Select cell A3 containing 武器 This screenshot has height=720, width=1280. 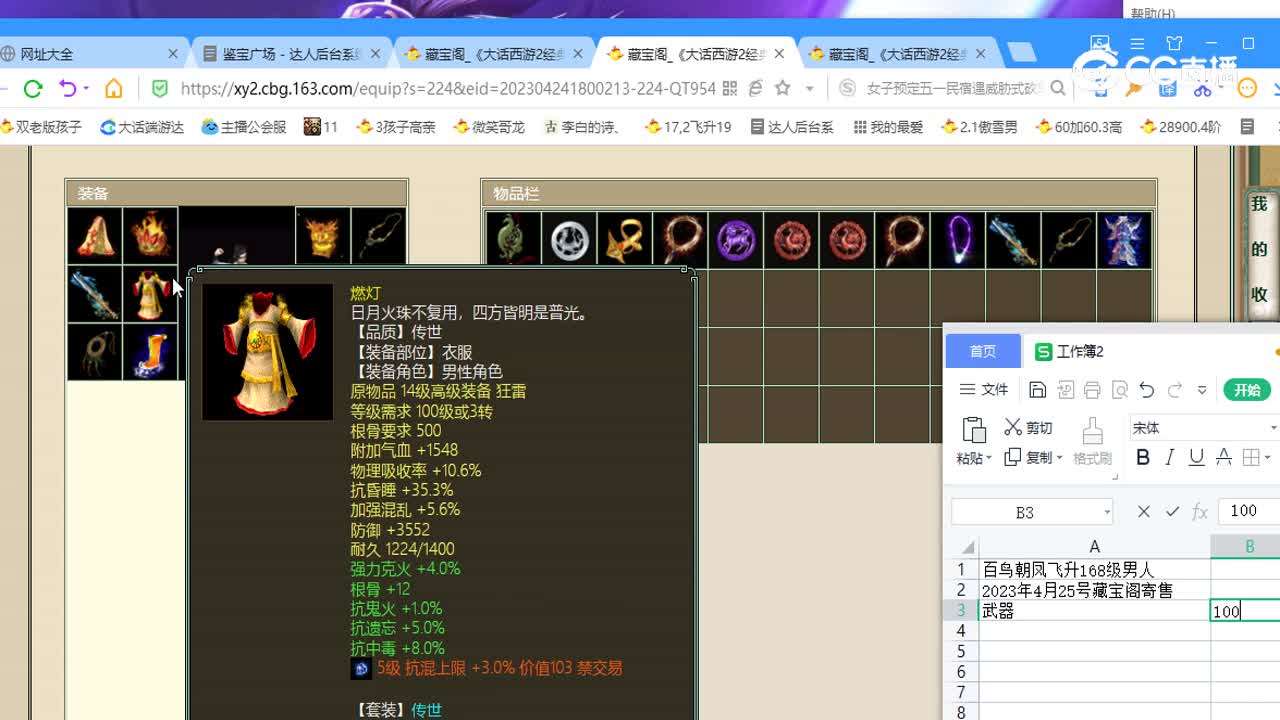click(1094, 611)
